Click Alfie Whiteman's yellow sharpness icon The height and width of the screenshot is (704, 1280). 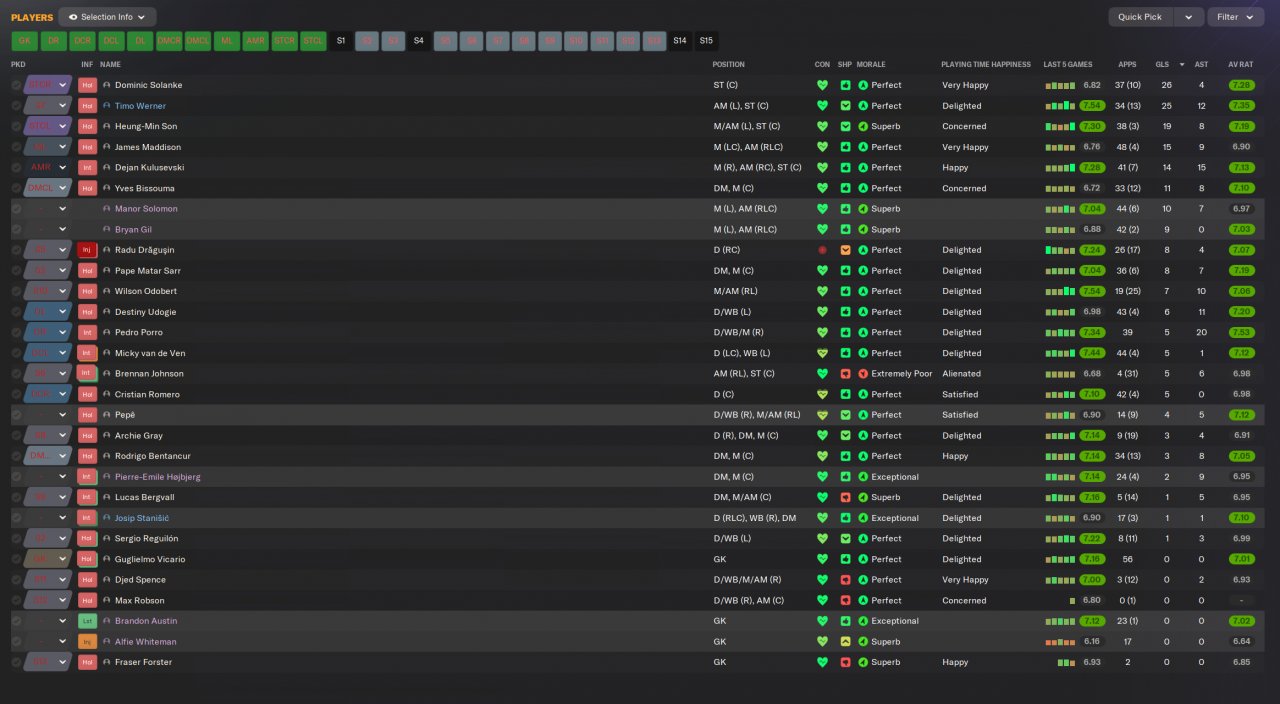point(845,642)
